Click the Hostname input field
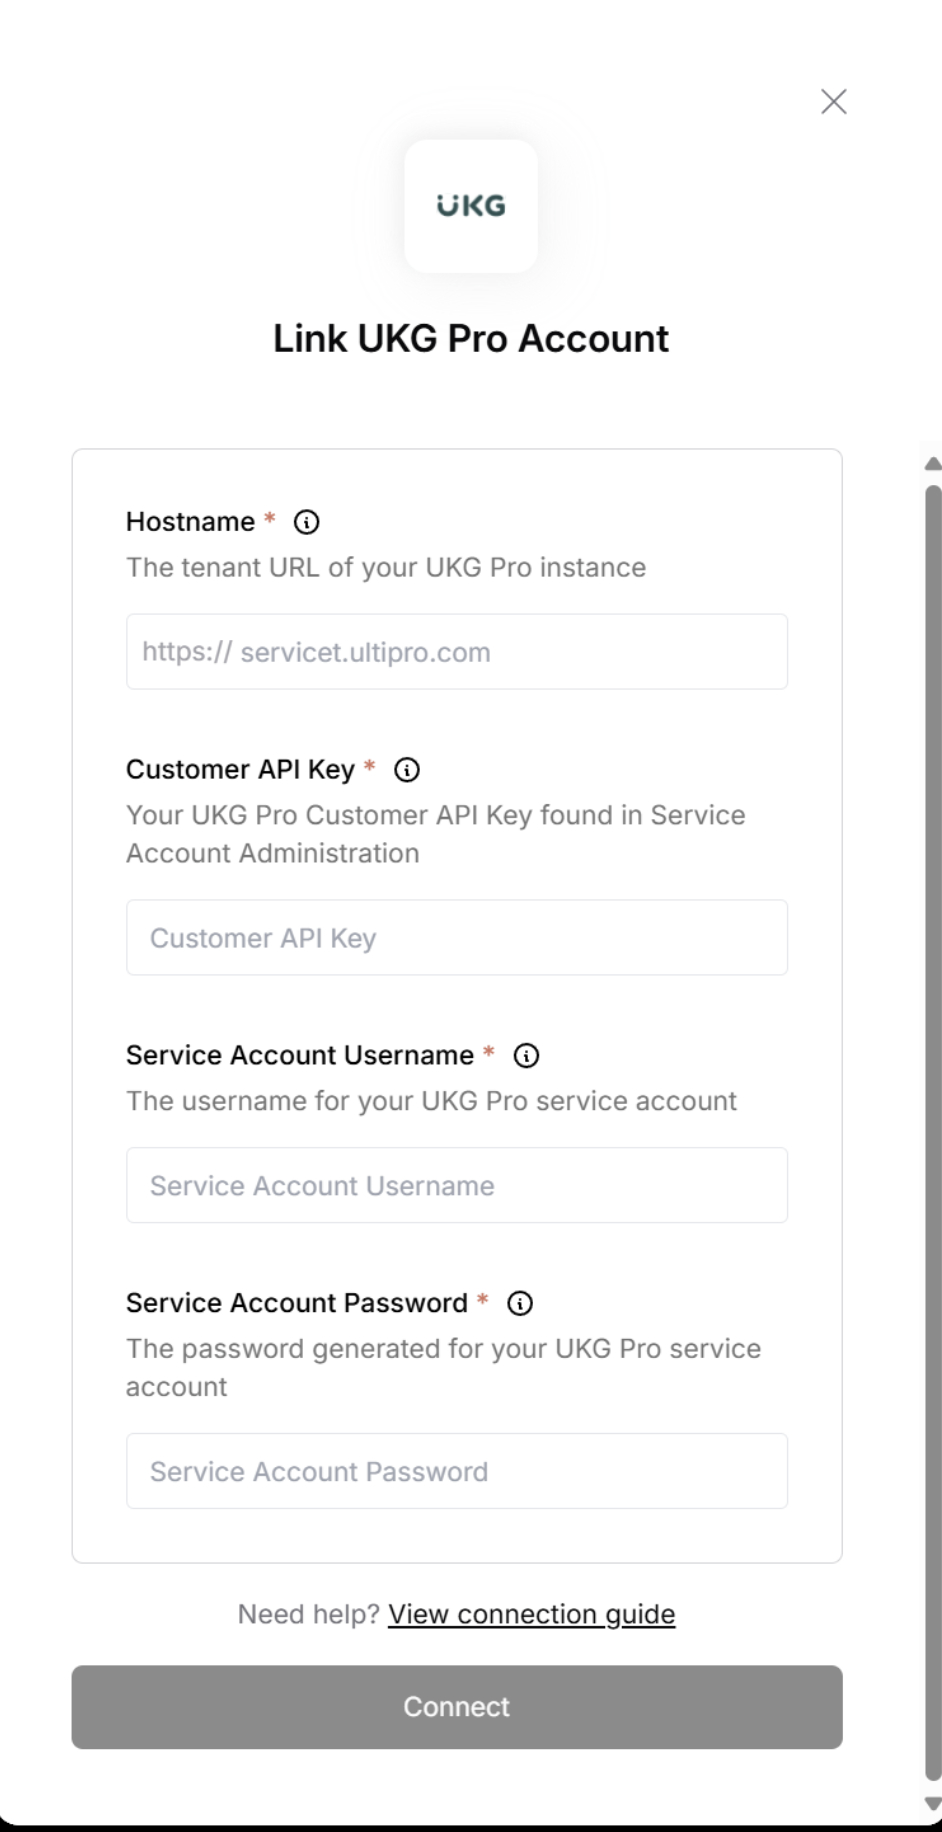This screenshot has width=942, height=1832. [x=456, y=651]
